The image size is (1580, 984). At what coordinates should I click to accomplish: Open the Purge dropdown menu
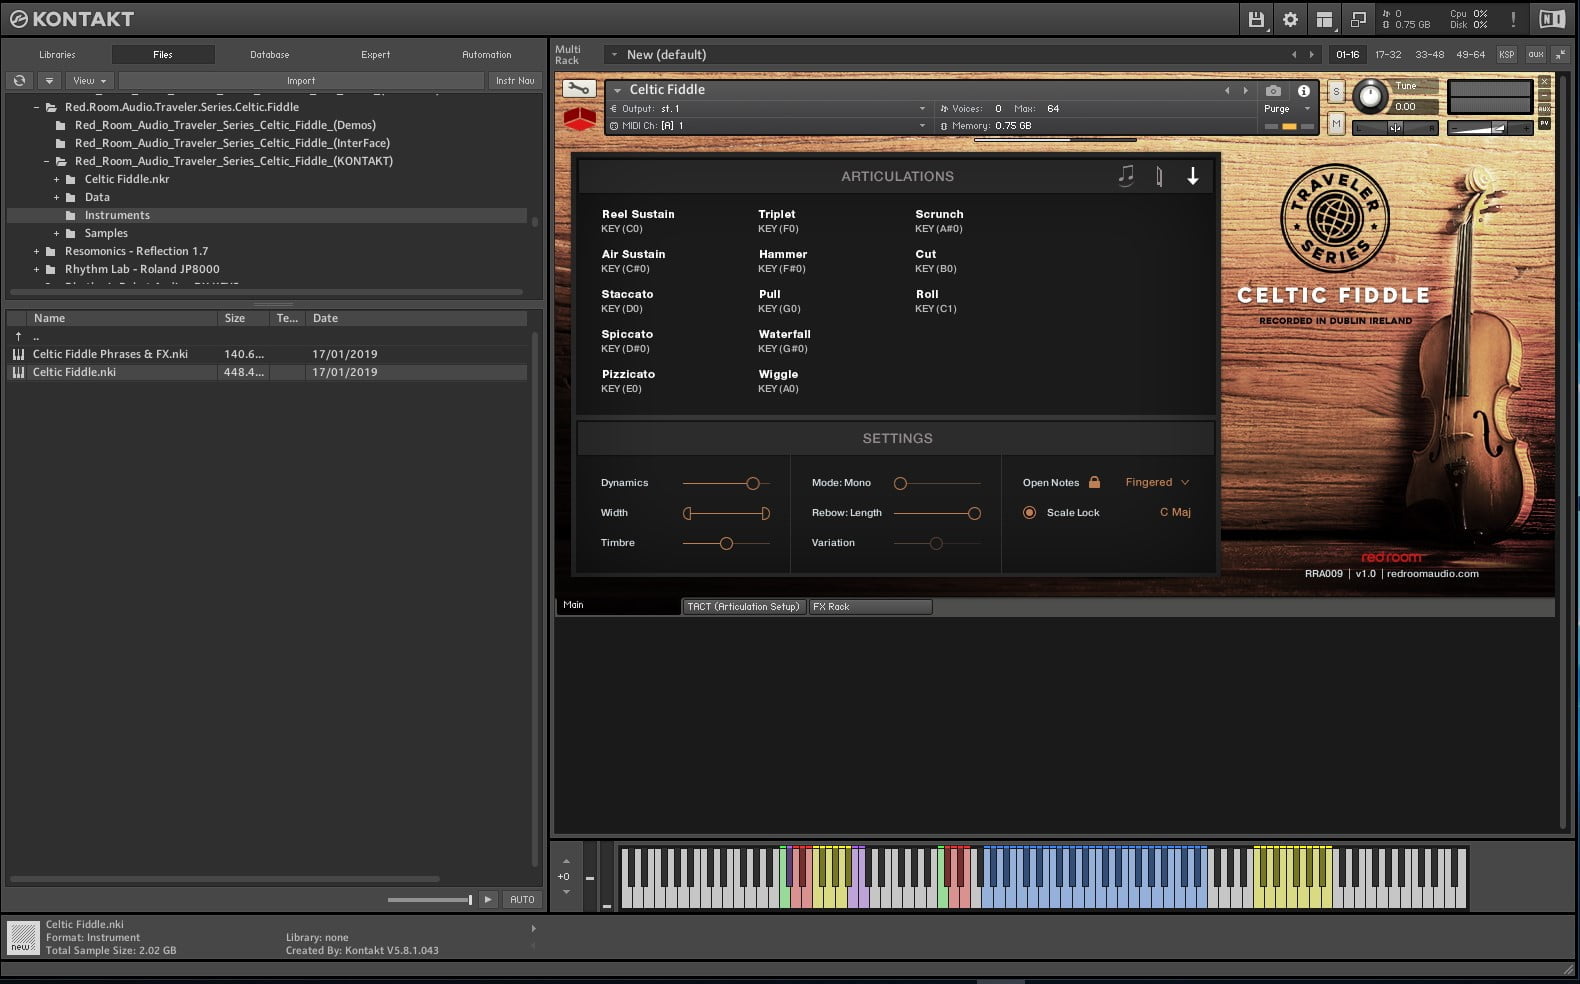pyautogui.click(x=1286, y=108)
